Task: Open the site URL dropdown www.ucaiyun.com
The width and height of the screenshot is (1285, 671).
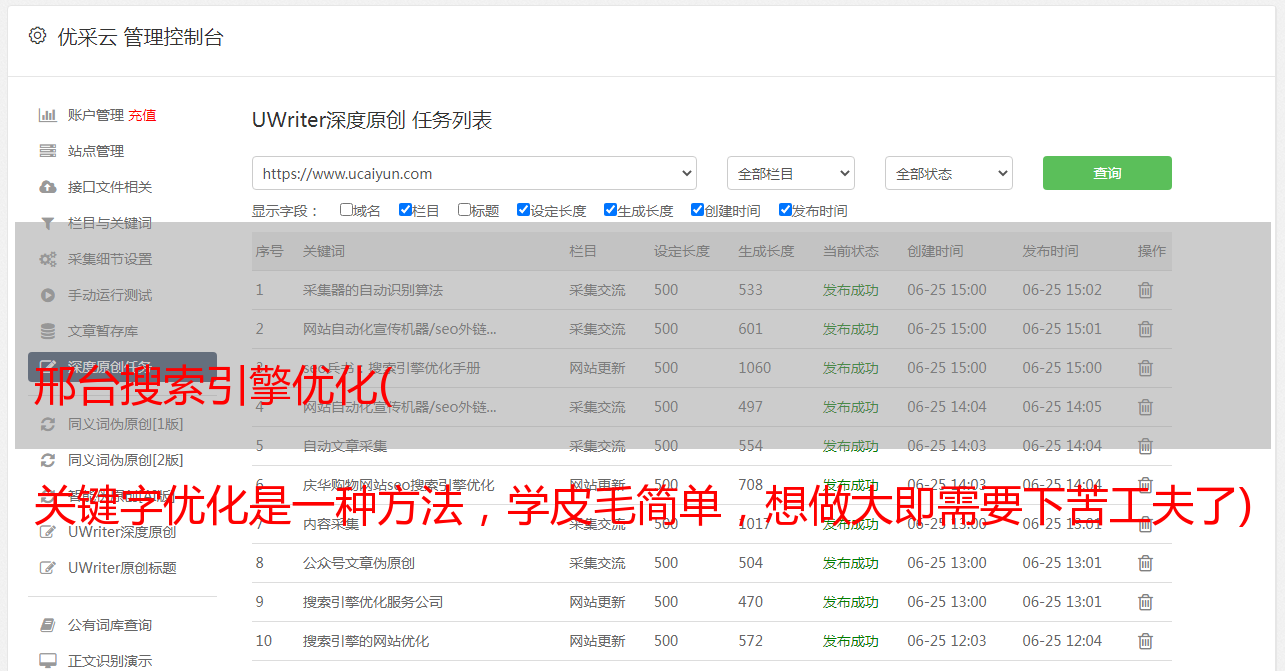Action: pyautogui.click(x=474, y=173)
